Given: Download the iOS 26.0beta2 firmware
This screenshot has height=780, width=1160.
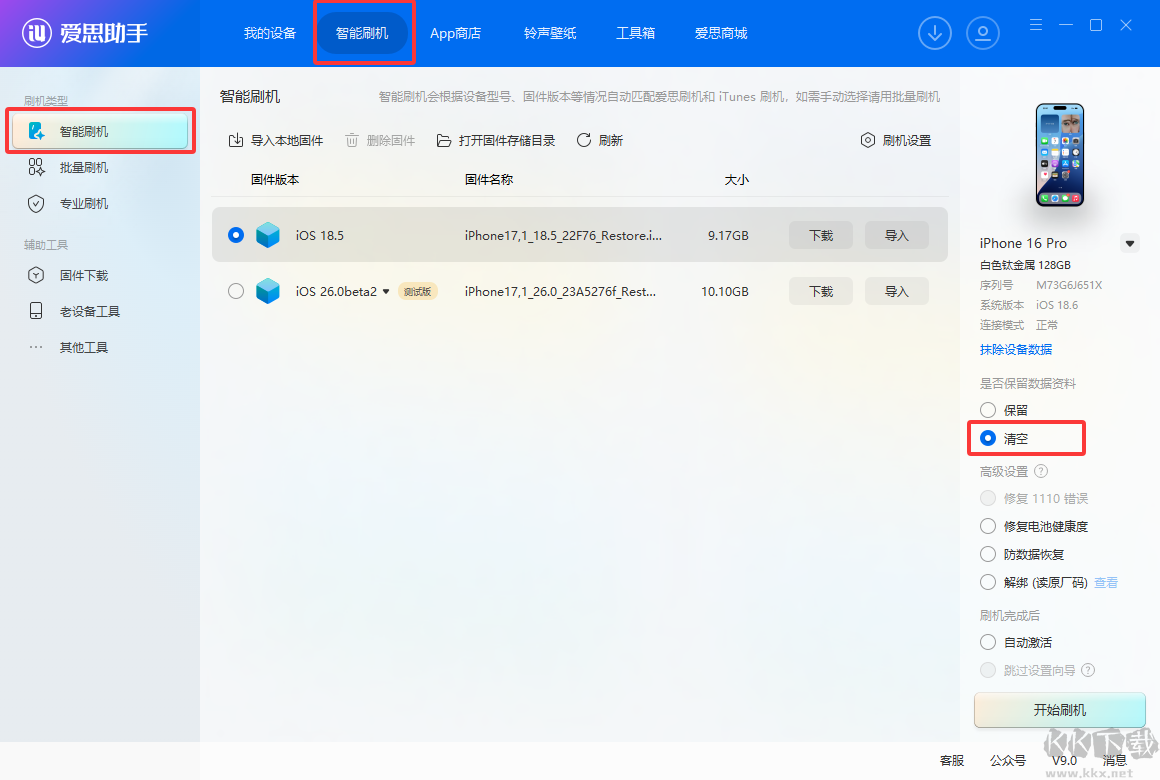Looking at the screenshot, I should (820, 291).
